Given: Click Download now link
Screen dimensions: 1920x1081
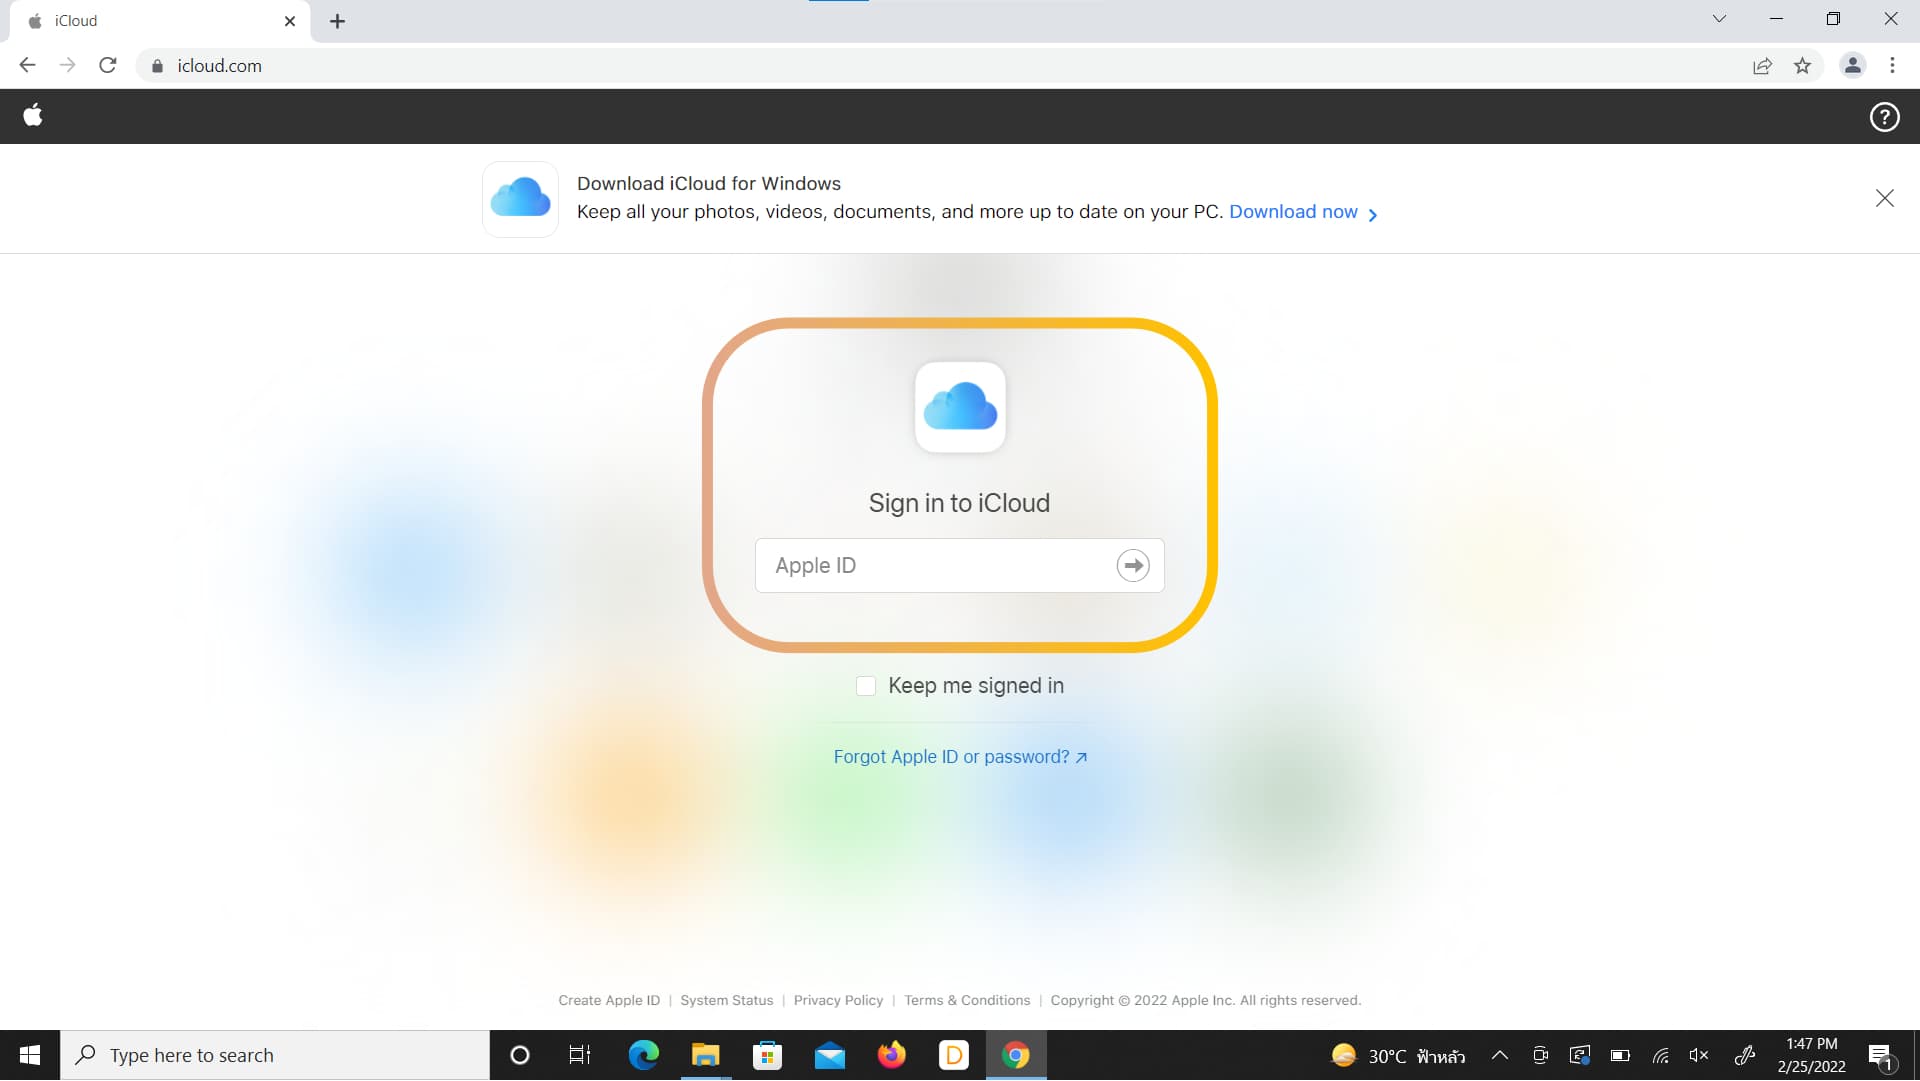Looking at the screenshot, I should click(x=1293, y=212).
